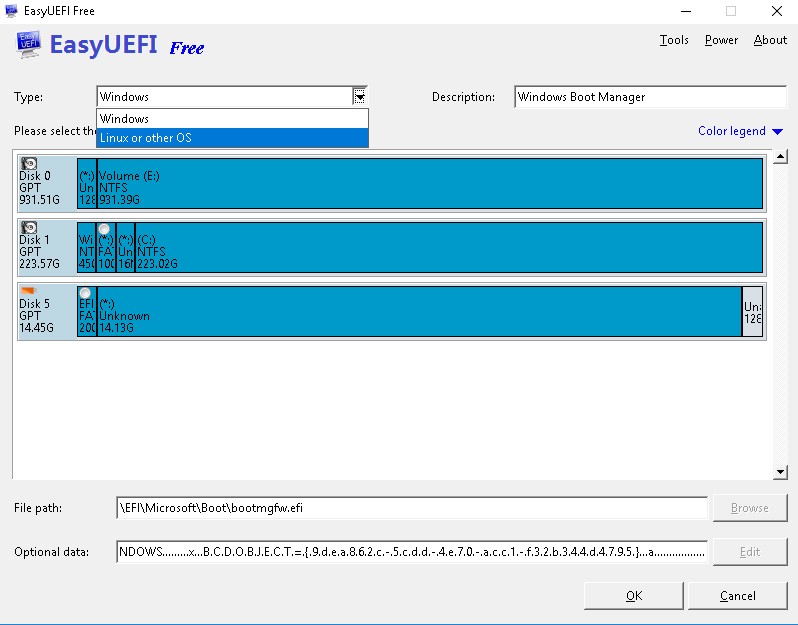Select the unallocated partition at Disk 5 end
Image resolution: width=798 pixels, height=625 pixels.
pyautogui.click(x=753, y=311)
